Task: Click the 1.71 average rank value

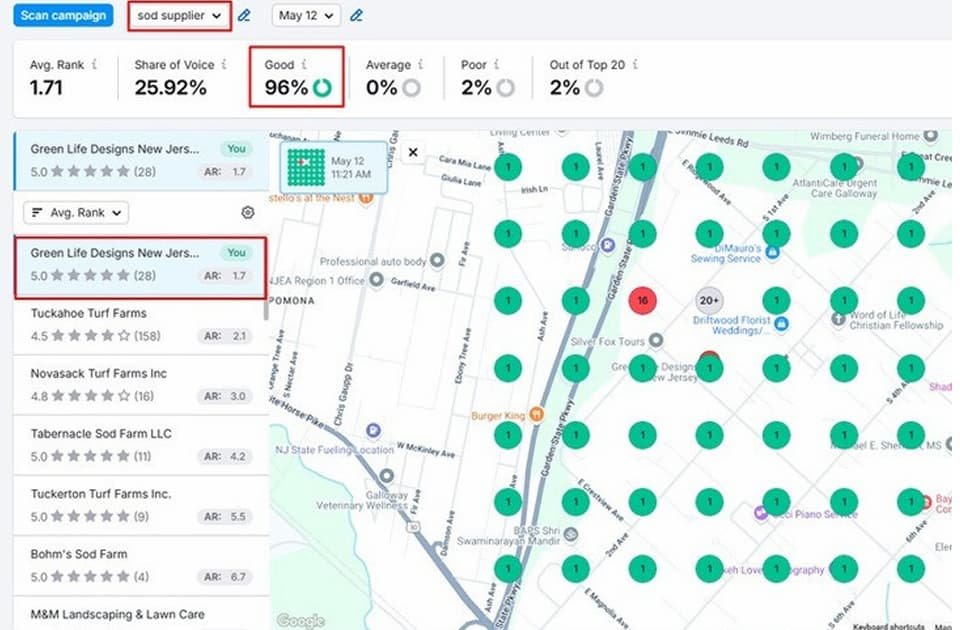Action: coord(46,88)
